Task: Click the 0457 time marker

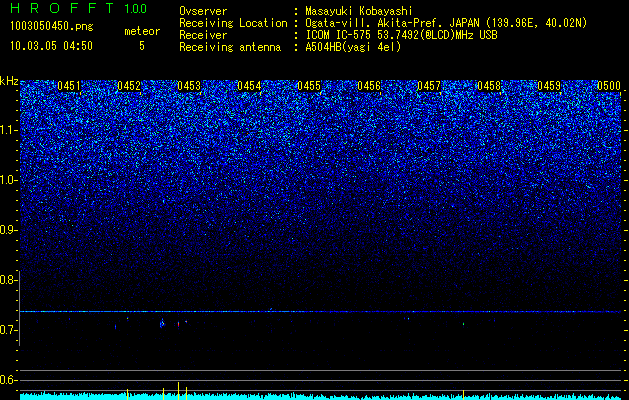Action: pos(429,86)
